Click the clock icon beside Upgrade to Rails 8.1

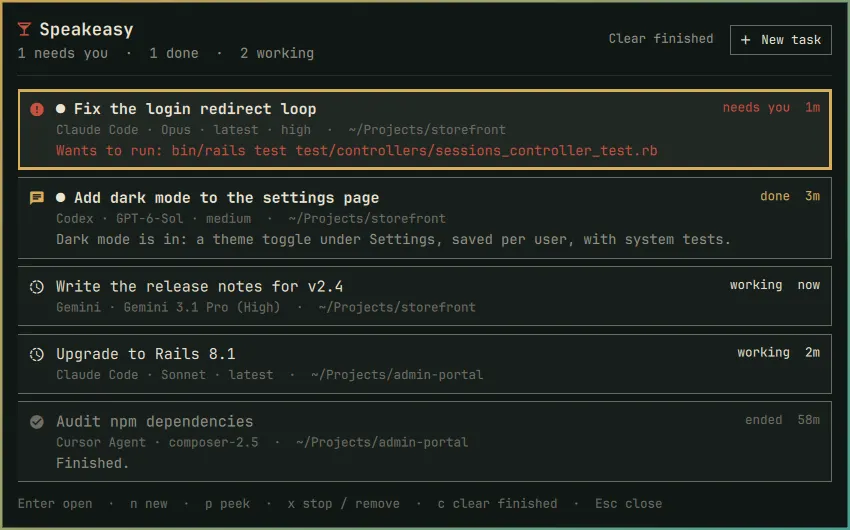tap(37, 354)
